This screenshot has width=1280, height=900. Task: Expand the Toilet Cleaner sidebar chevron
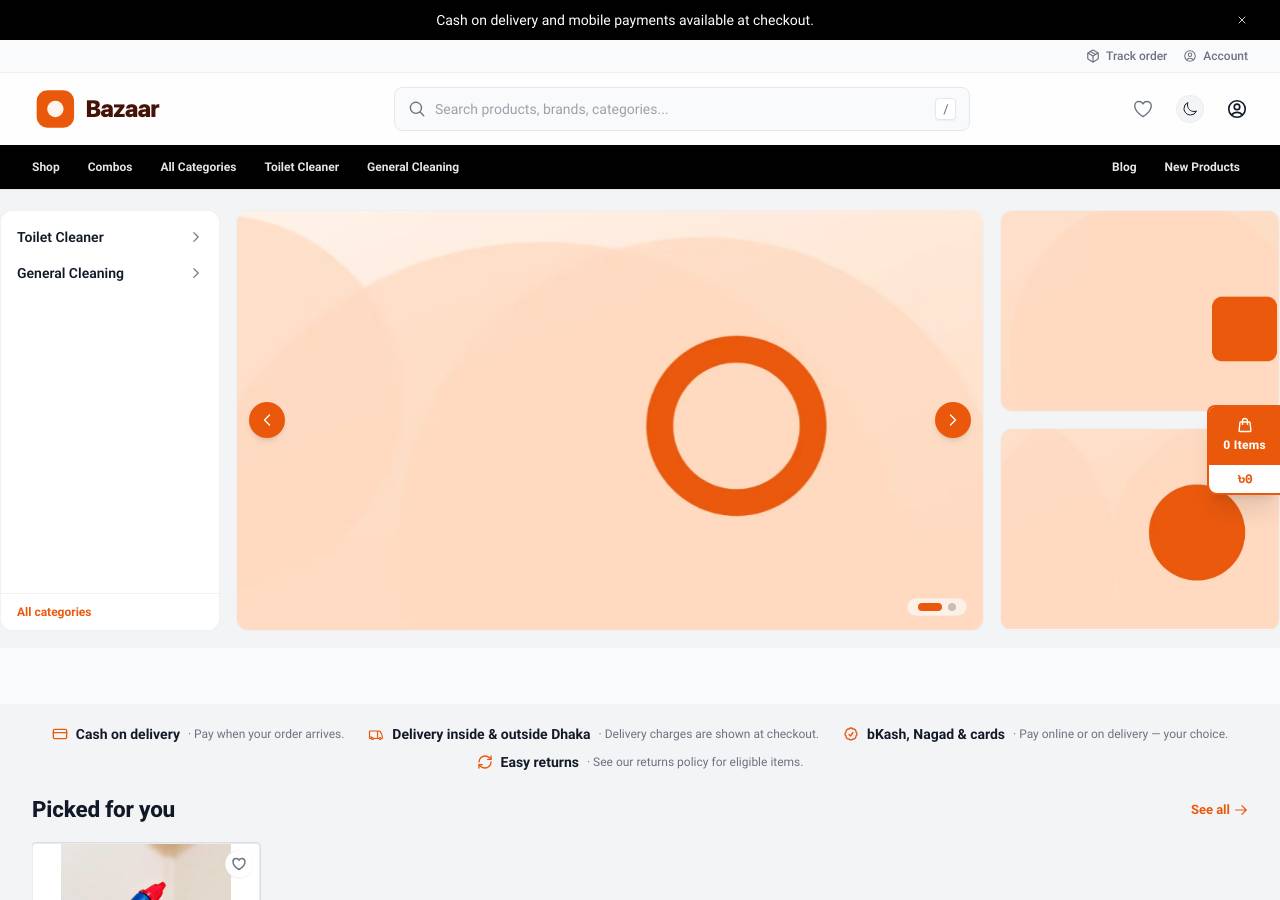[196, 237]
